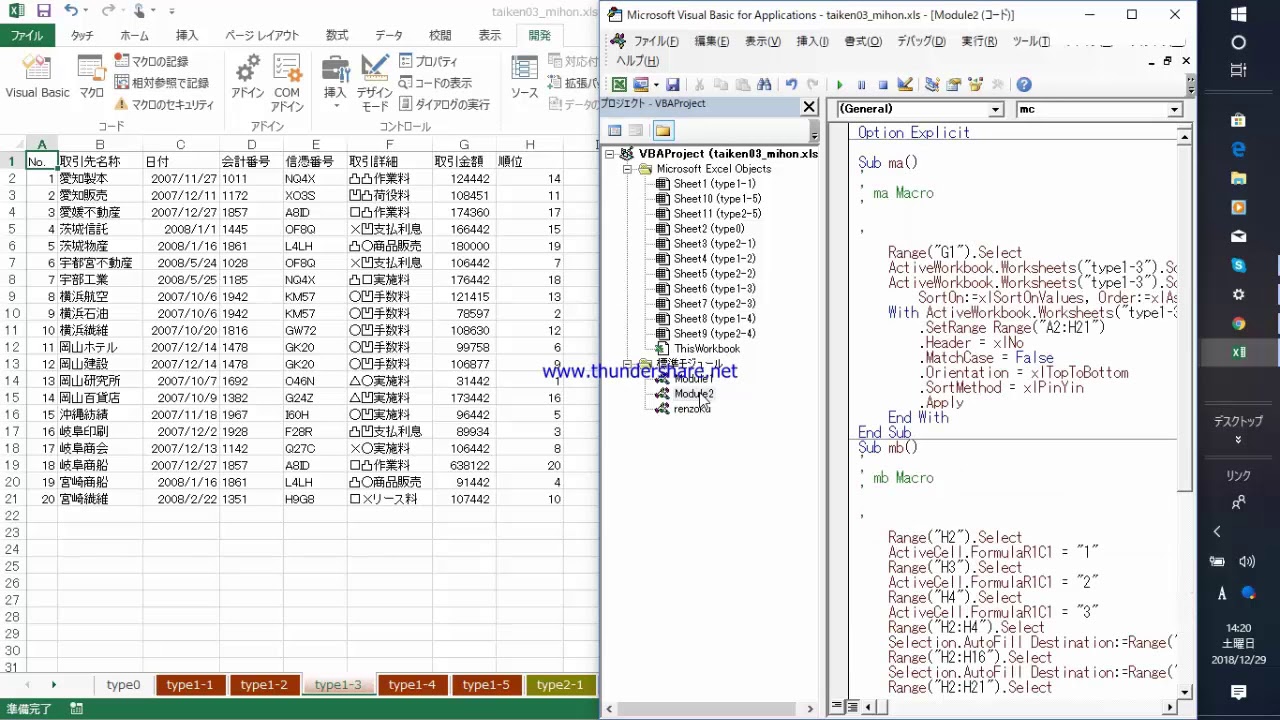Image resolution: width=1280 pixels, height=720 pixels.
Task: Toggle デザインモード (Design Mode) in ribbon
Action: click(375, 82)
